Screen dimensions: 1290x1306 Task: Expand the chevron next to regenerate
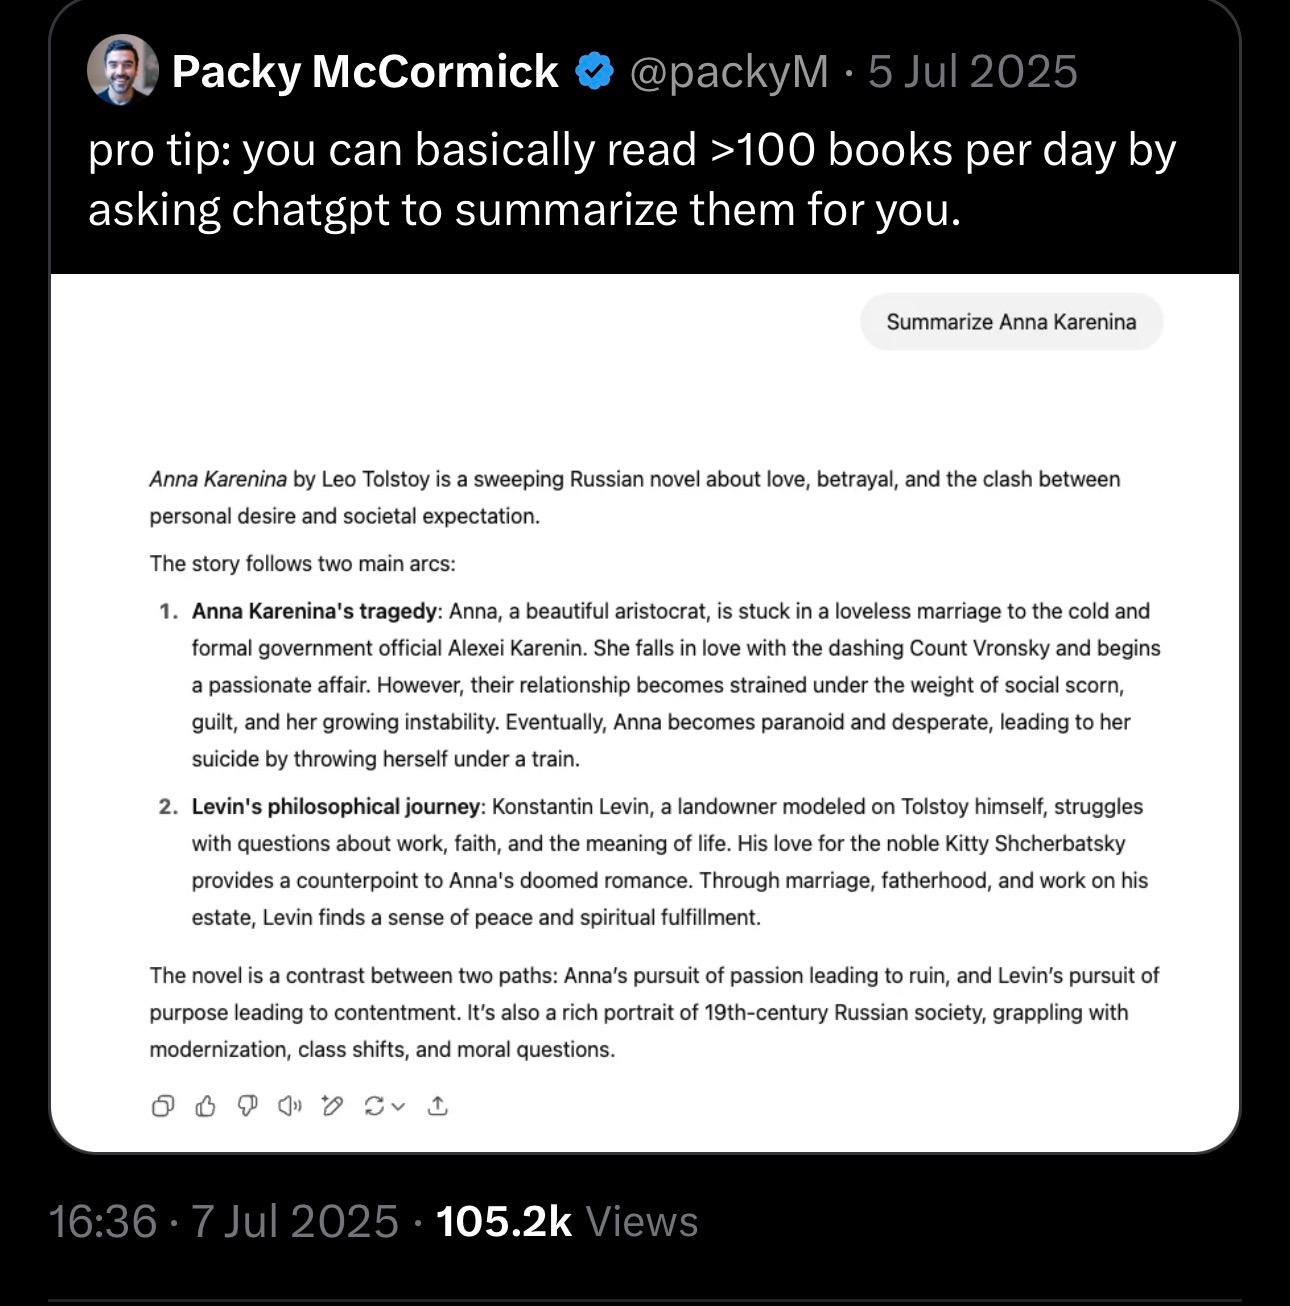click(x=398, y=1106)
